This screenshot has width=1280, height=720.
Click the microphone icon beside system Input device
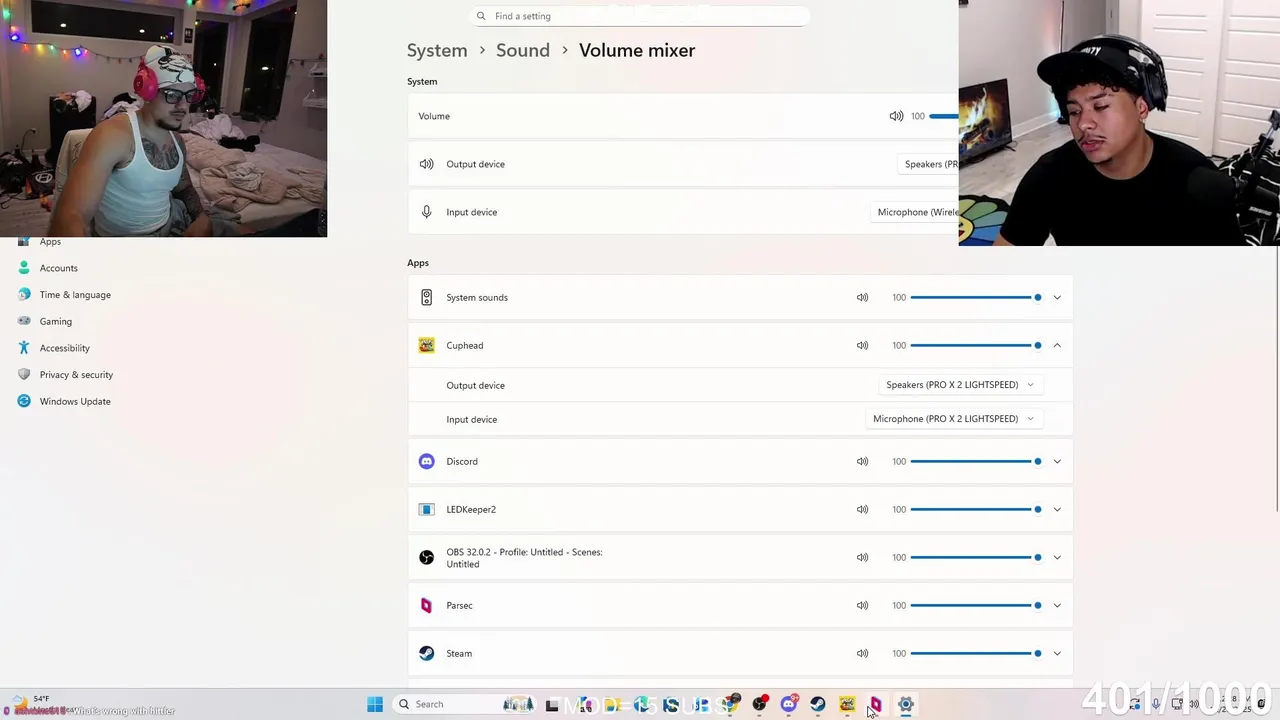[427, 212]
